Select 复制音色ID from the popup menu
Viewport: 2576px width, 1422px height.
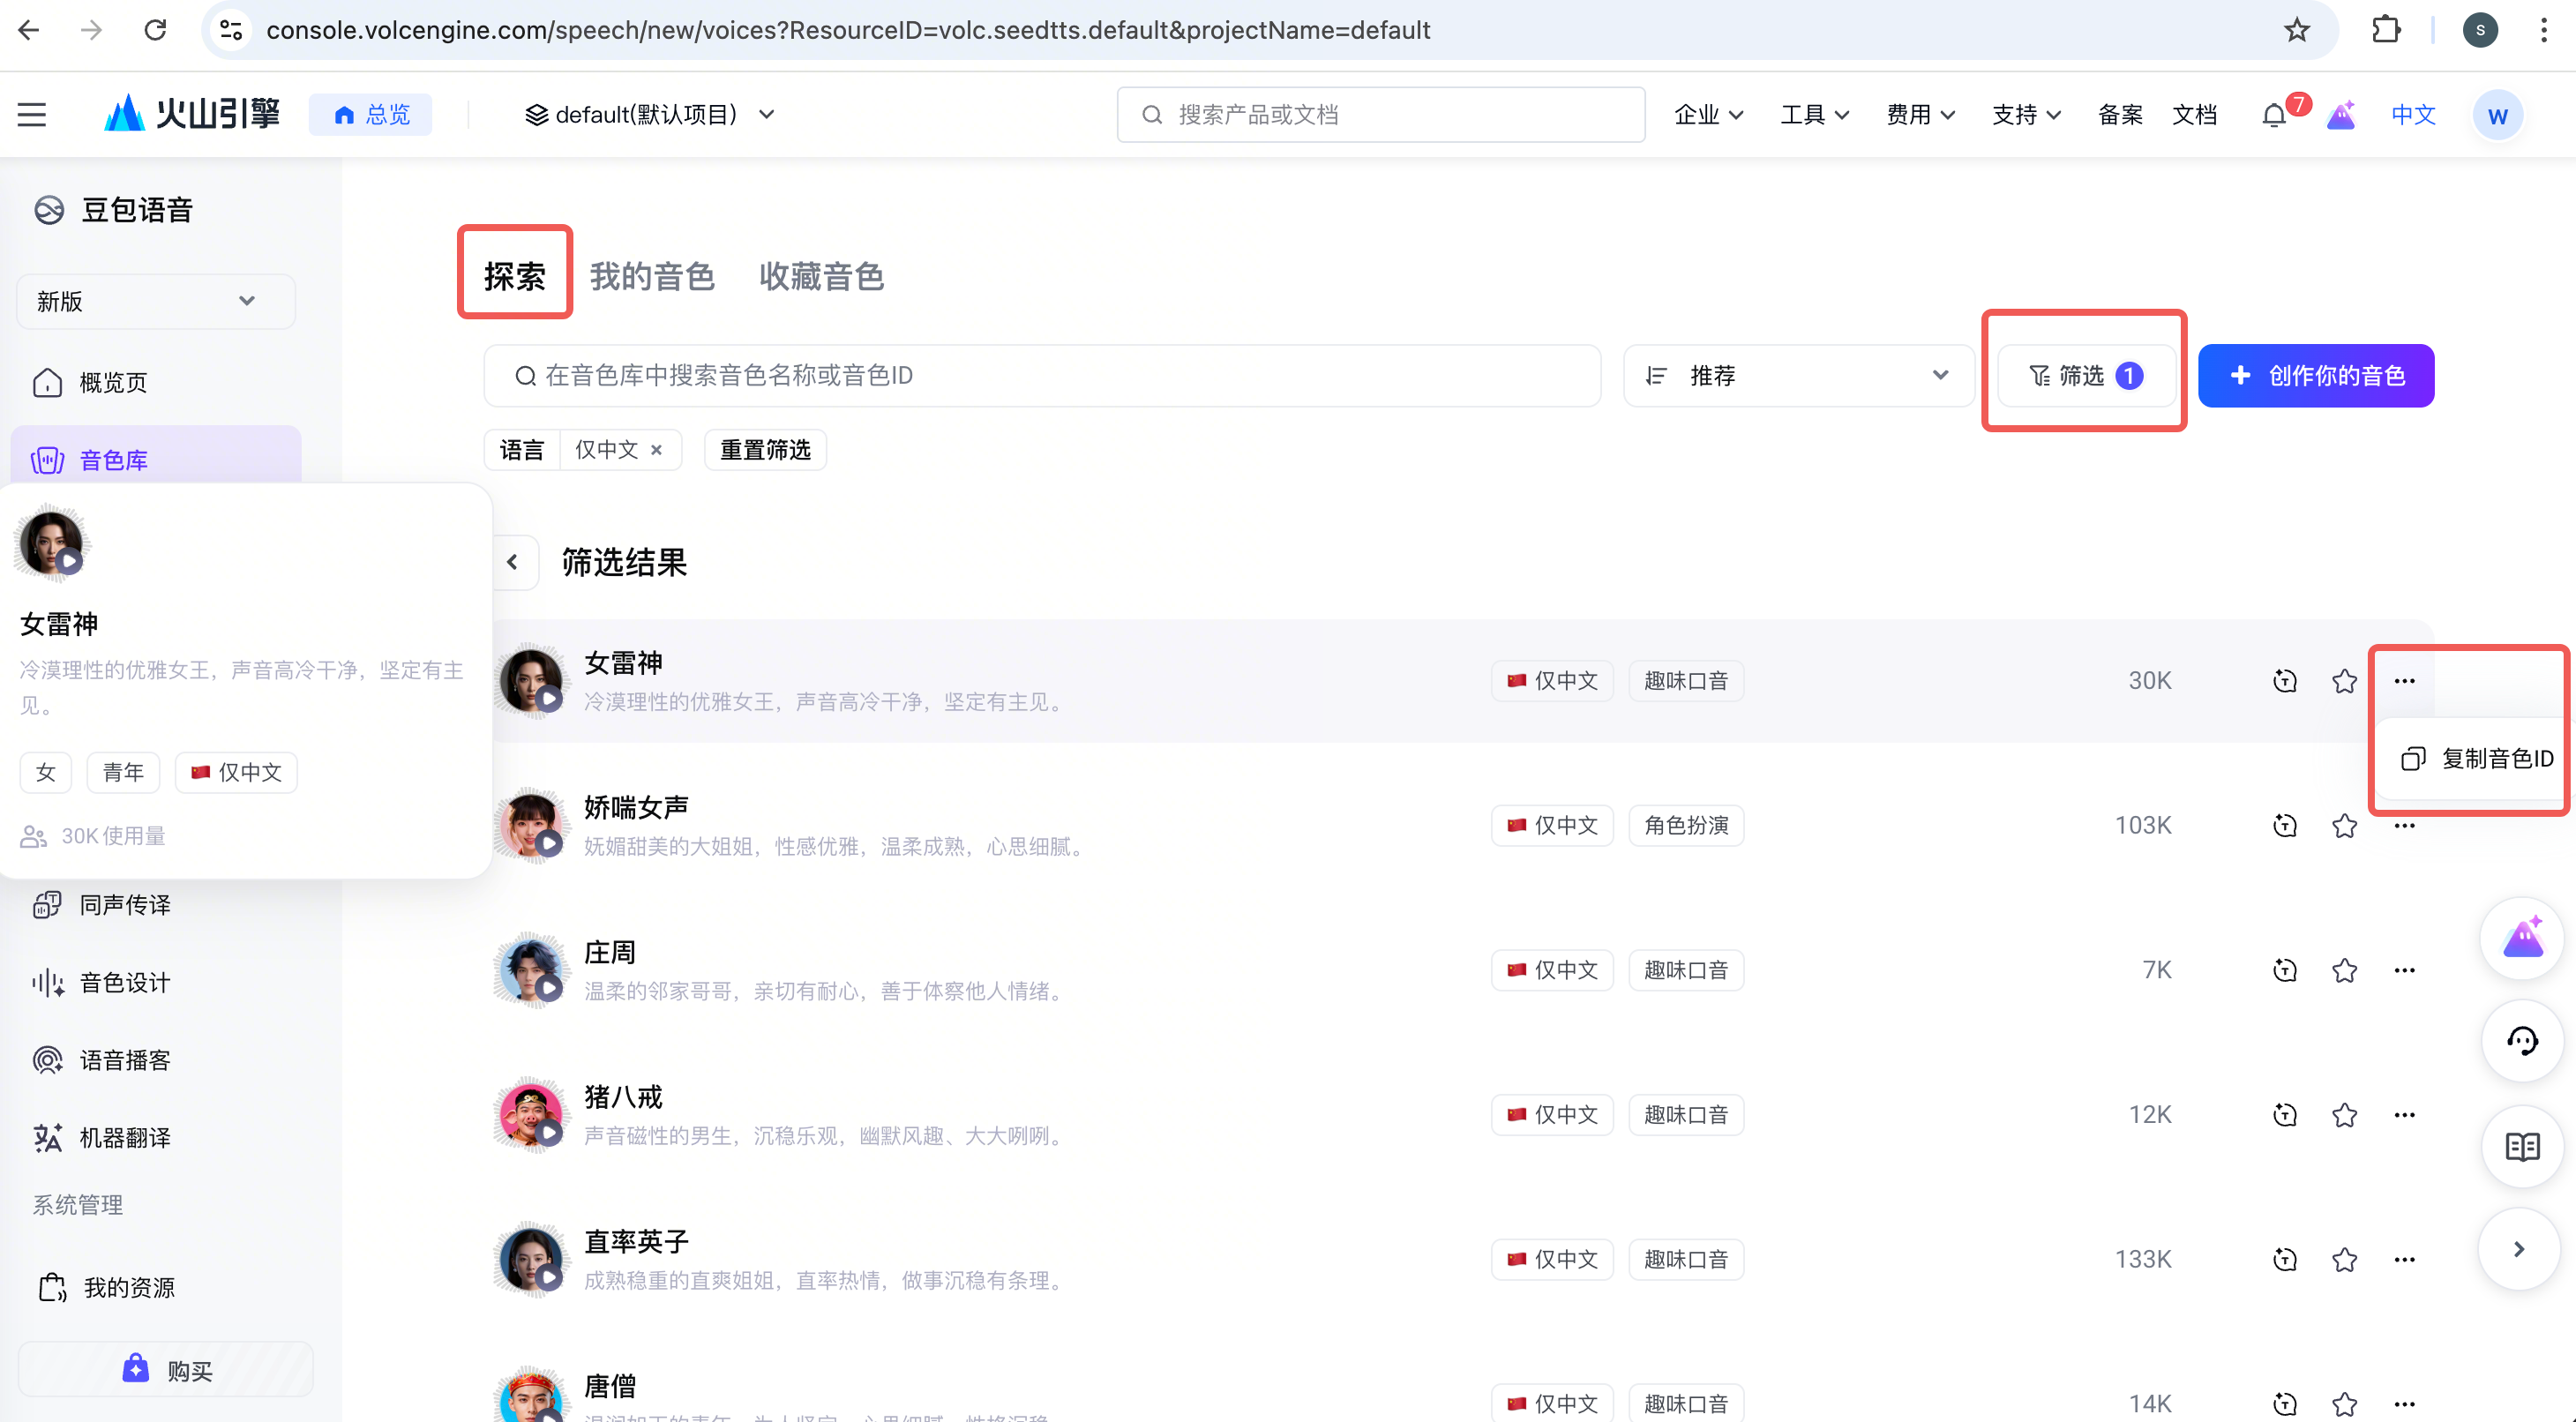pos(2477,759)
